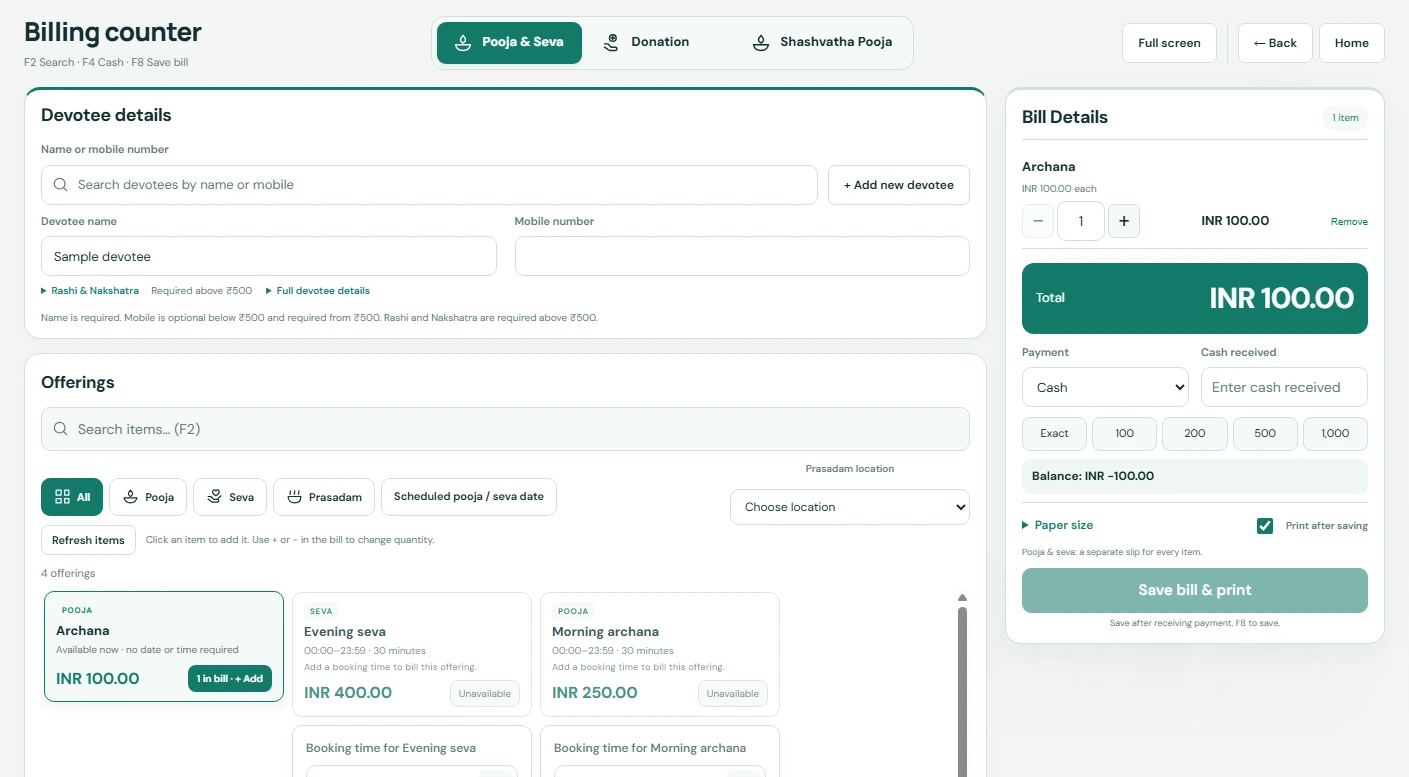The width and height of the screenshot is (1409, 777).
Task: Click the magnifier icon in devotee search
Action: 61,185
